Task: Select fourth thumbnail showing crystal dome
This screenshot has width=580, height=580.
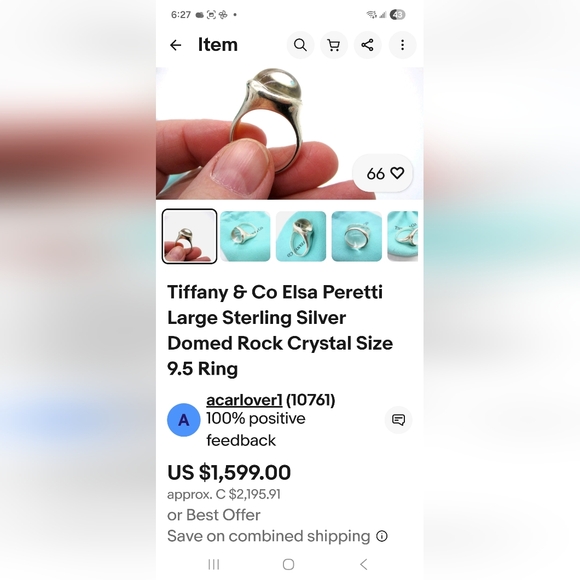Action: point(357,236)
